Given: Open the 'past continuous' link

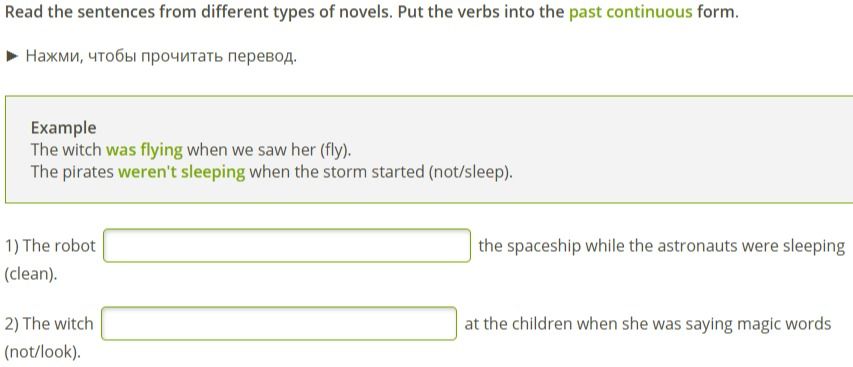Looking at the screenshot, I should click(631, 12).
